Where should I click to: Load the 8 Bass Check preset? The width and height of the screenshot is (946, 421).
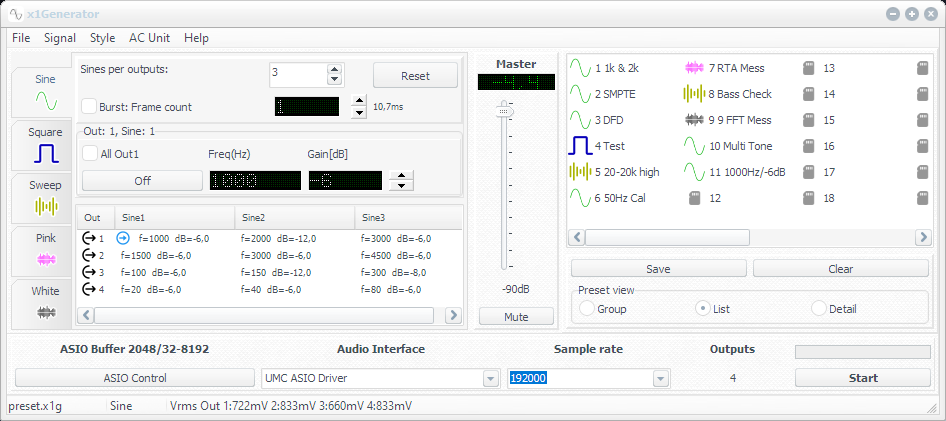[x=695, y=94]
